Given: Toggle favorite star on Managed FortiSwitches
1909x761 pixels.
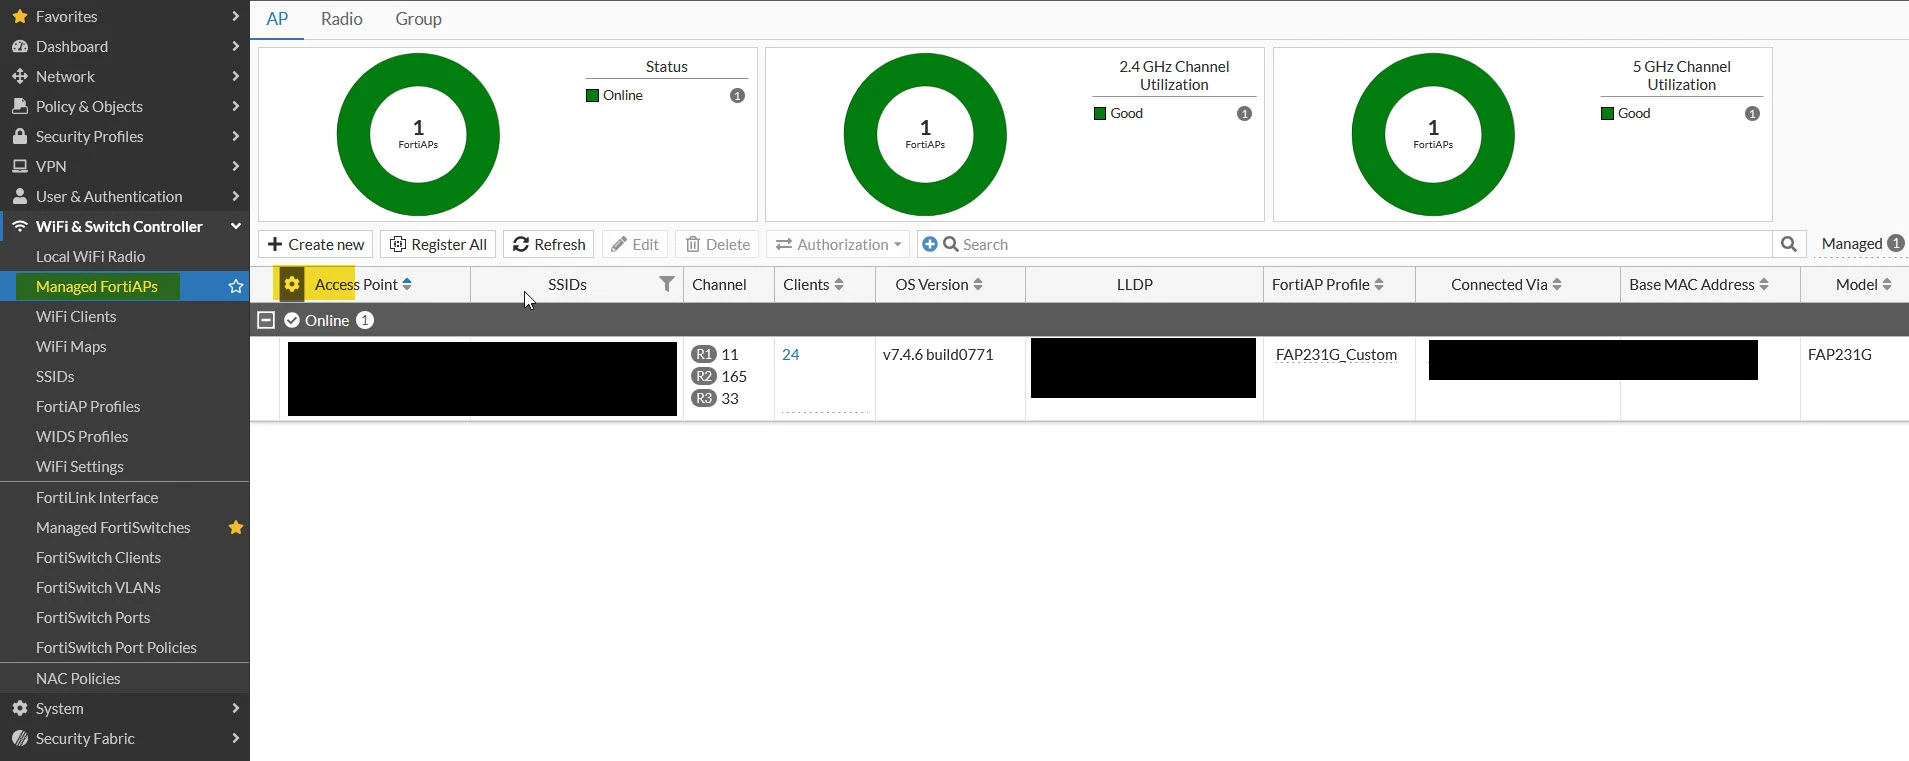Looking at the screenshot, I should coord(236,527).
